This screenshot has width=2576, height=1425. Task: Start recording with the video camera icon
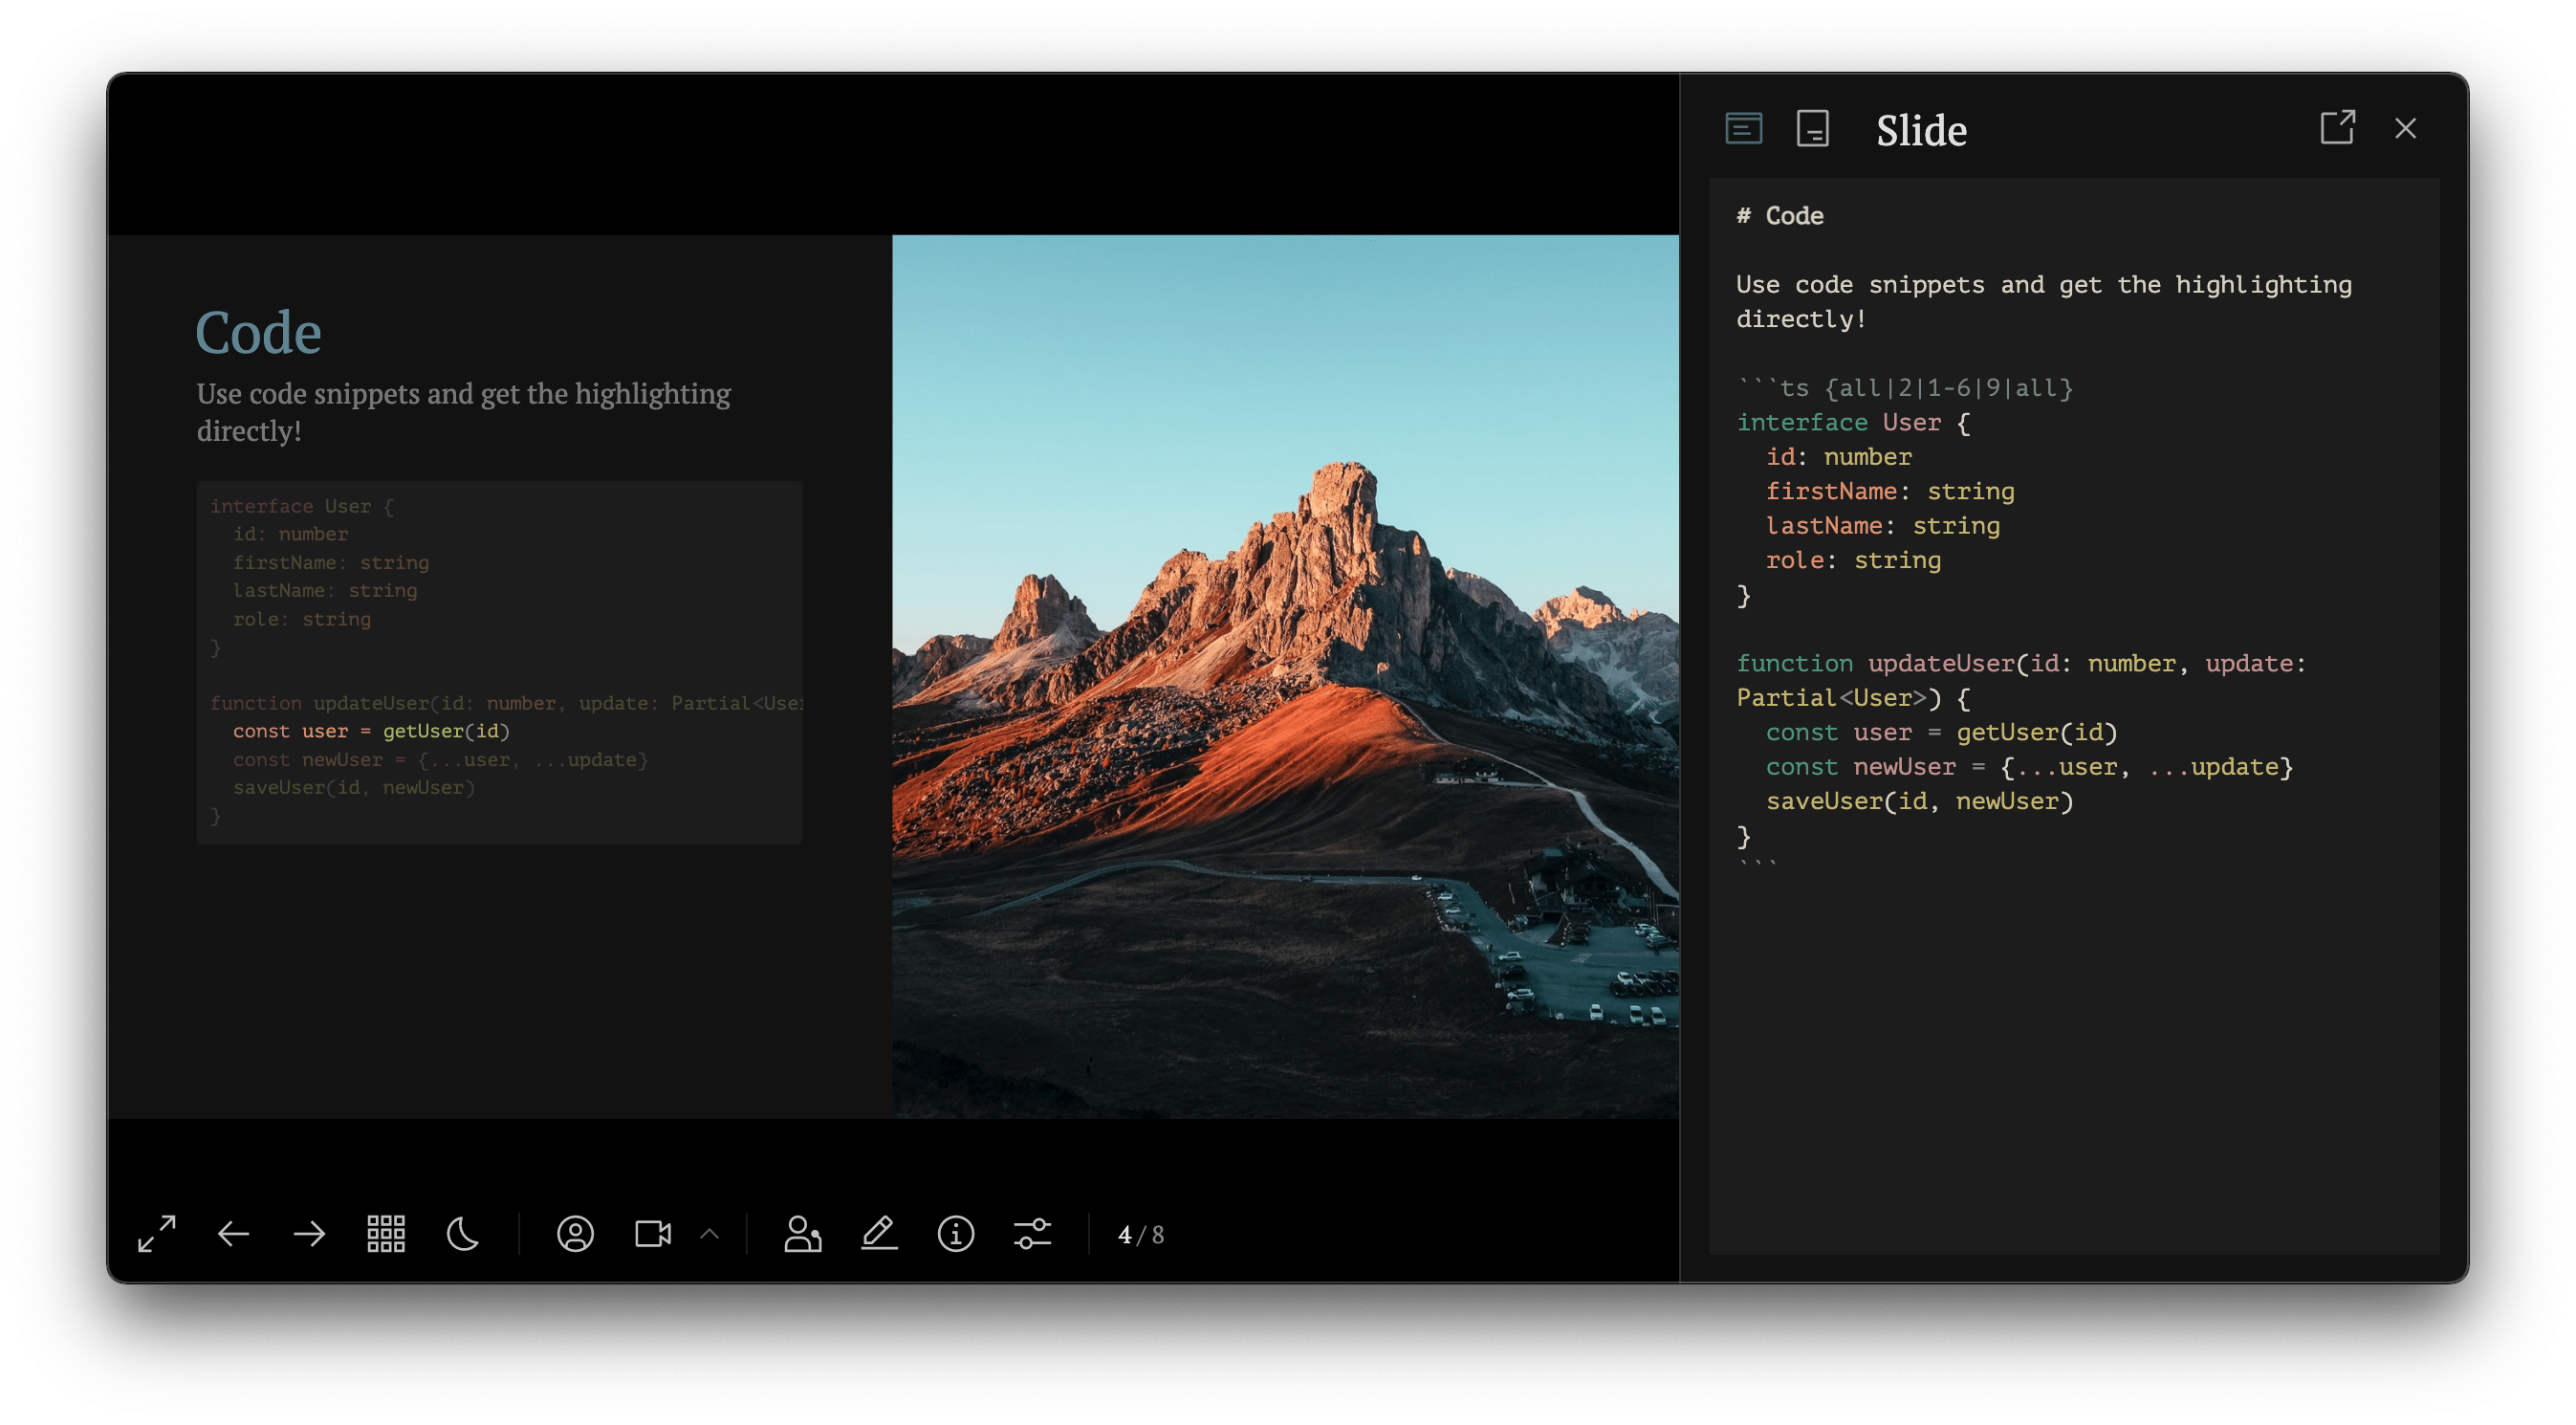652,1234
